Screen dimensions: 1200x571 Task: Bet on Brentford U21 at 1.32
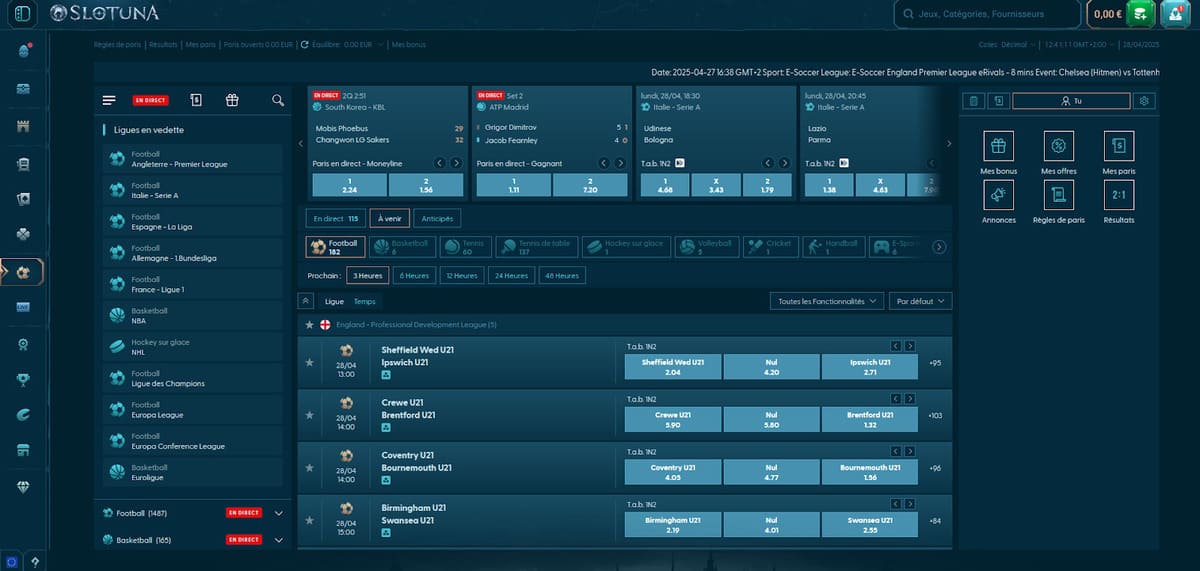coord(869,419)
